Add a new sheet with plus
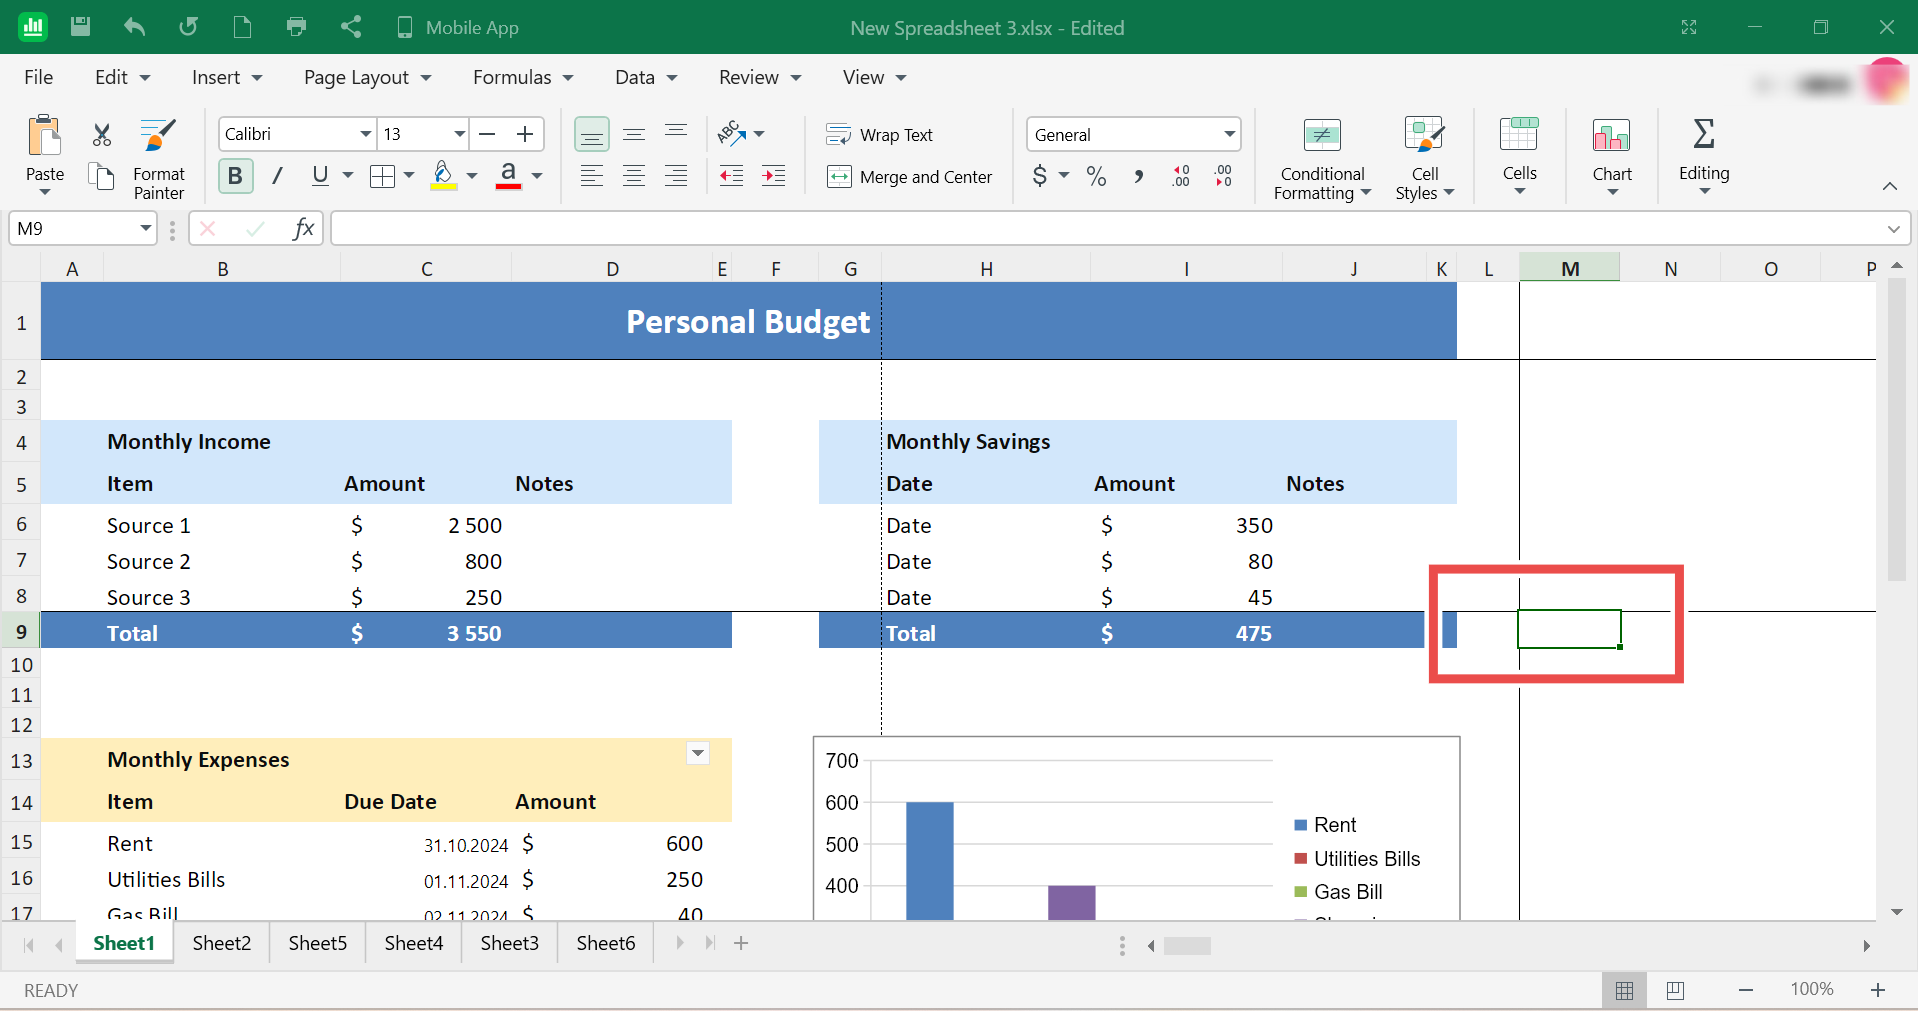 (x=741, y=943)
